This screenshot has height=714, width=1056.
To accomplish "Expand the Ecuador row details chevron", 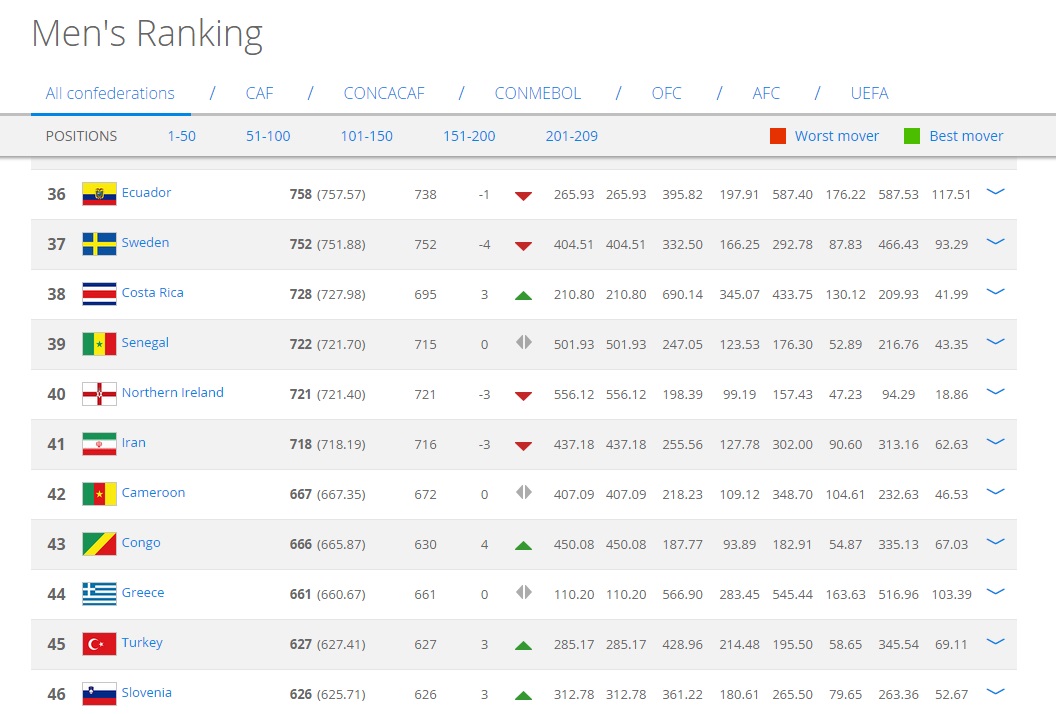I will click(x=995, y=192).
